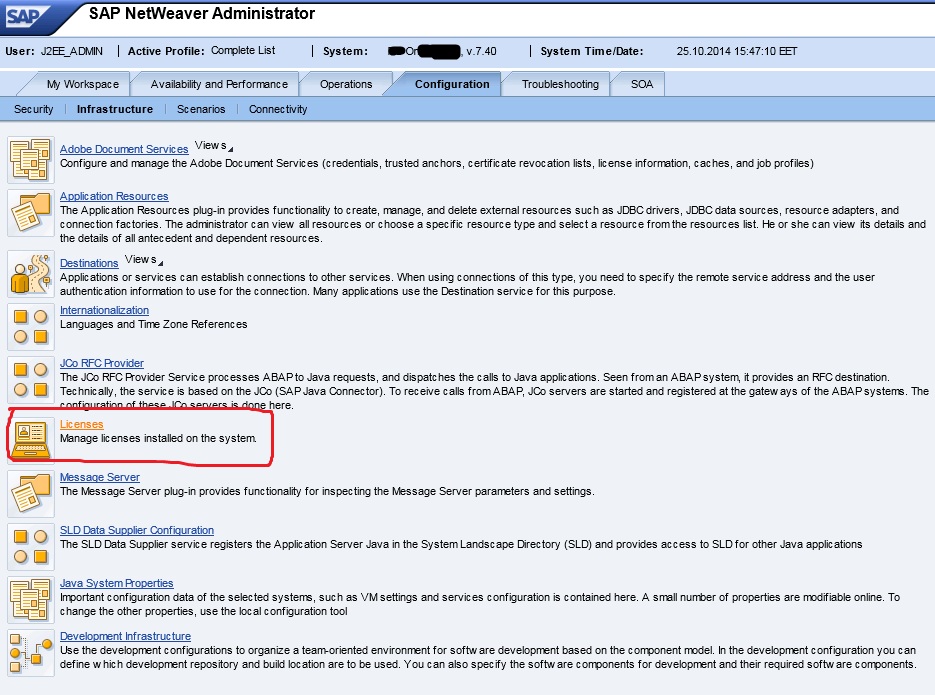Click 'Languages and Time Zone References' text
Viewport: 935px width, 695px height.
[153, 324]
